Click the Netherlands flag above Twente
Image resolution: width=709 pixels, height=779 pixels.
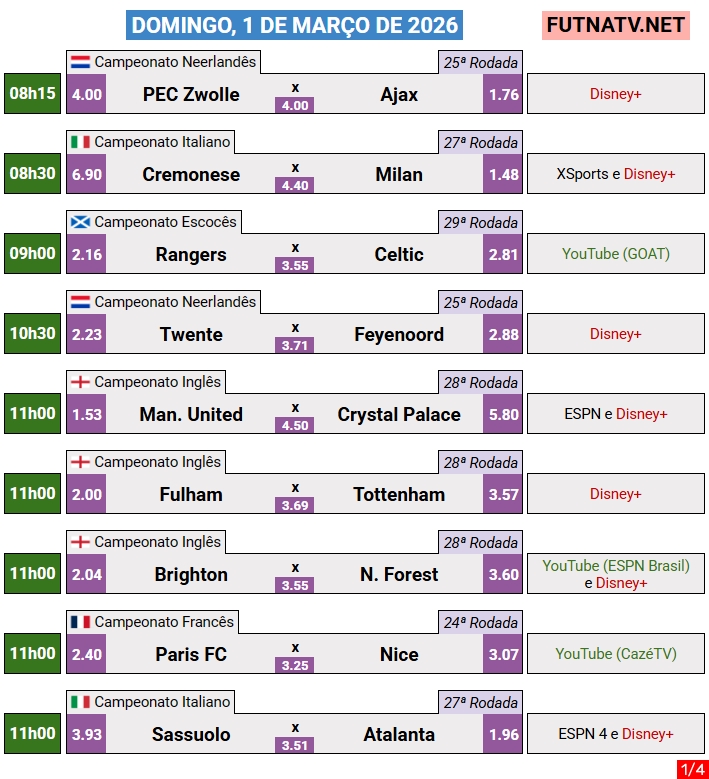tap(81, 302)
